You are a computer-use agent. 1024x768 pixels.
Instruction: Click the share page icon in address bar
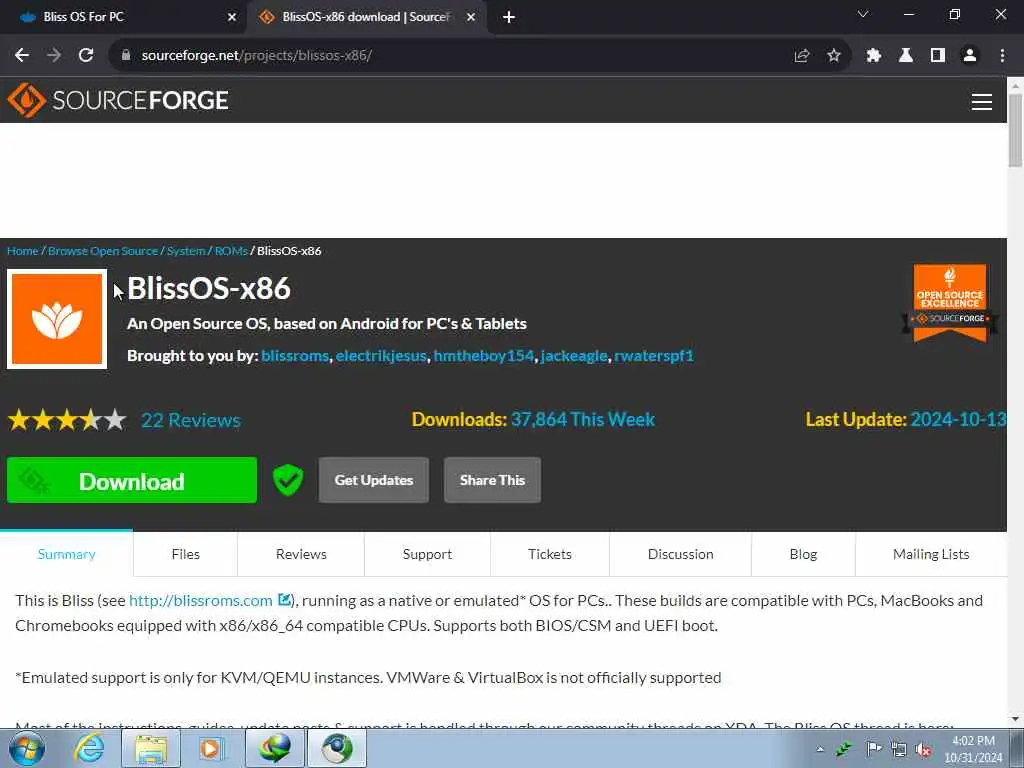pyautogui.click(x=802, y=56)
